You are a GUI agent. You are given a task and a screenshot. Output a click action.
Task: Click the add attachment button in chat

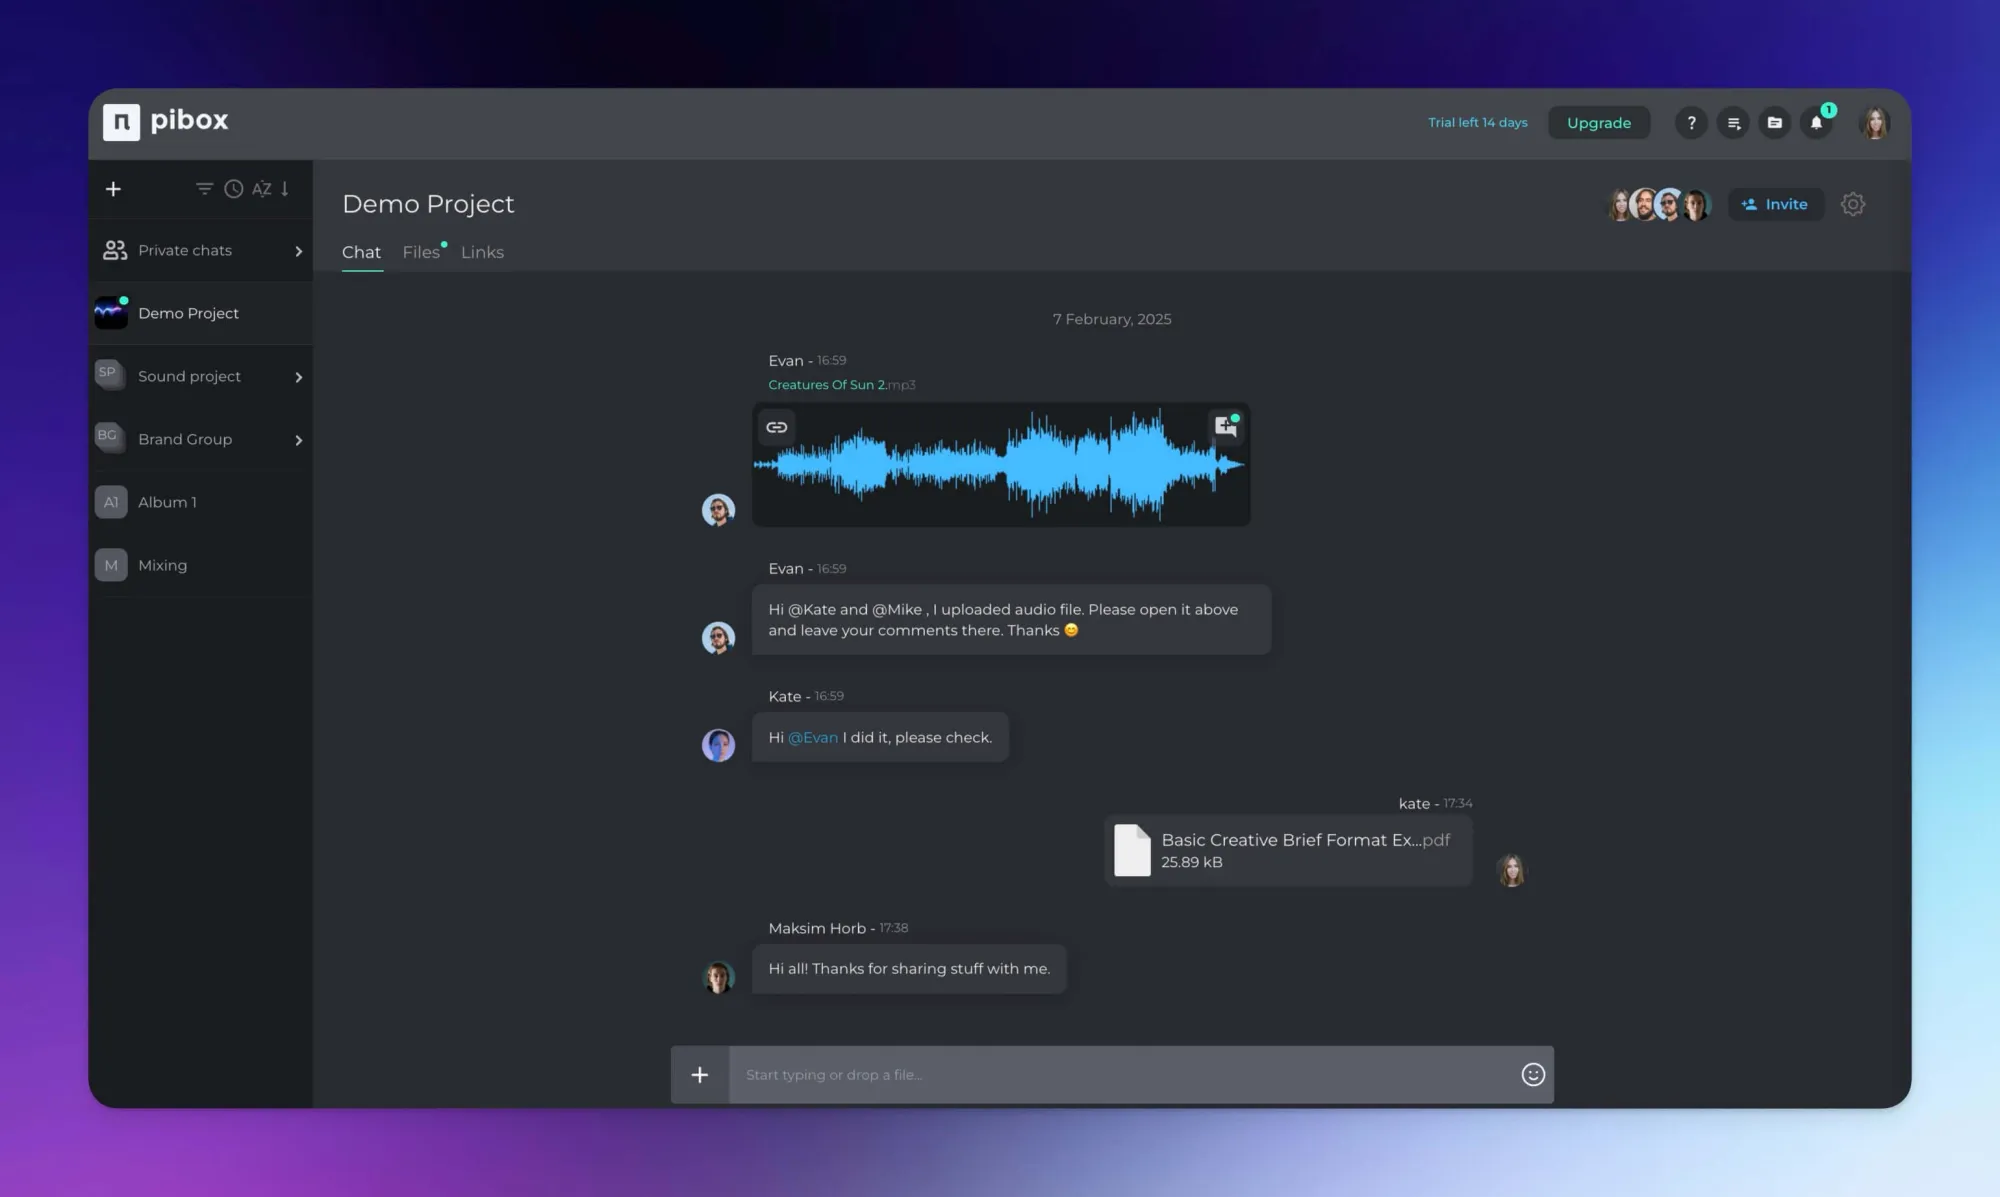click(x=699, y=1073)
